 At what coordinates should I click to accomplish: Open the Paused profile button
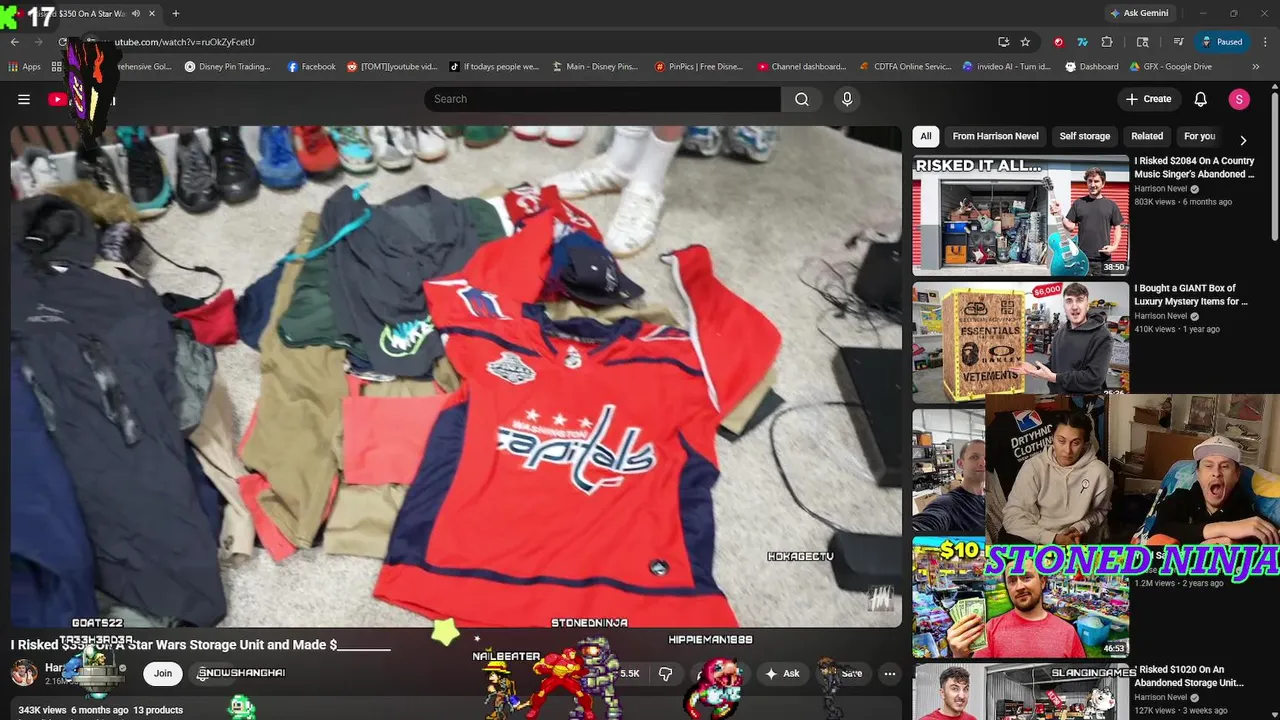click(x=1223, y=42)
